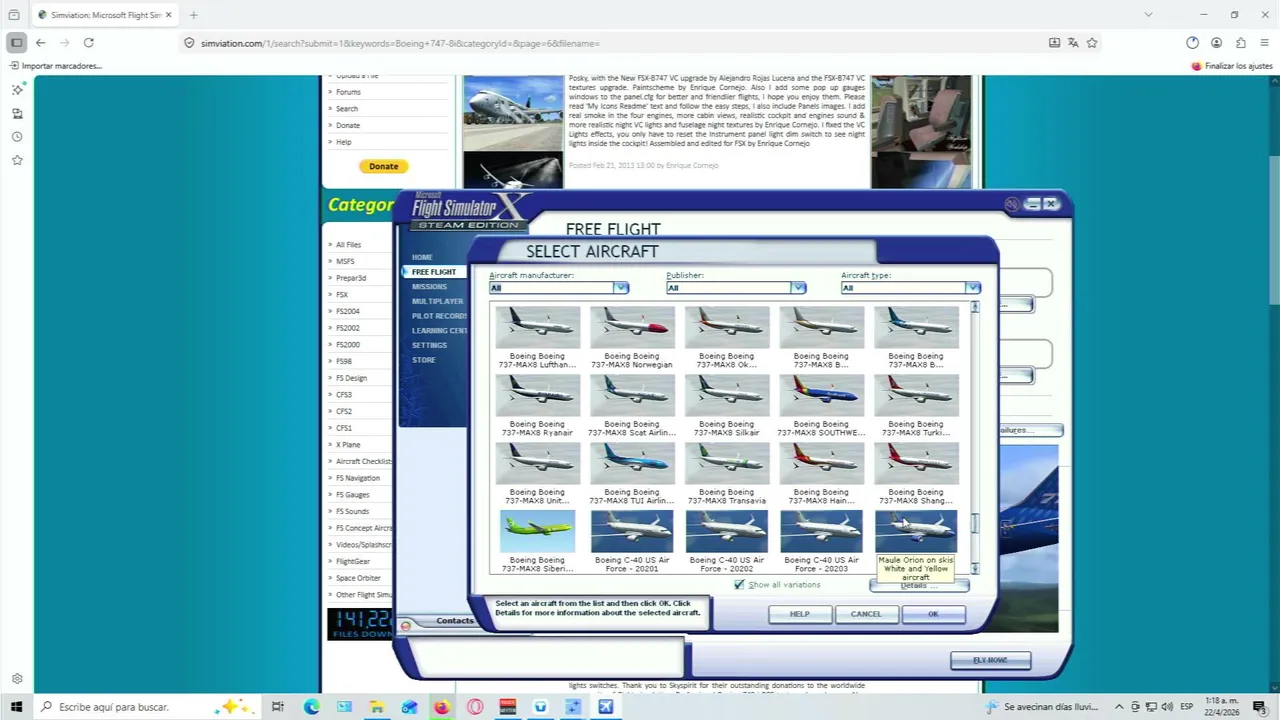Open the Windows Start menu

coord(16,707)
